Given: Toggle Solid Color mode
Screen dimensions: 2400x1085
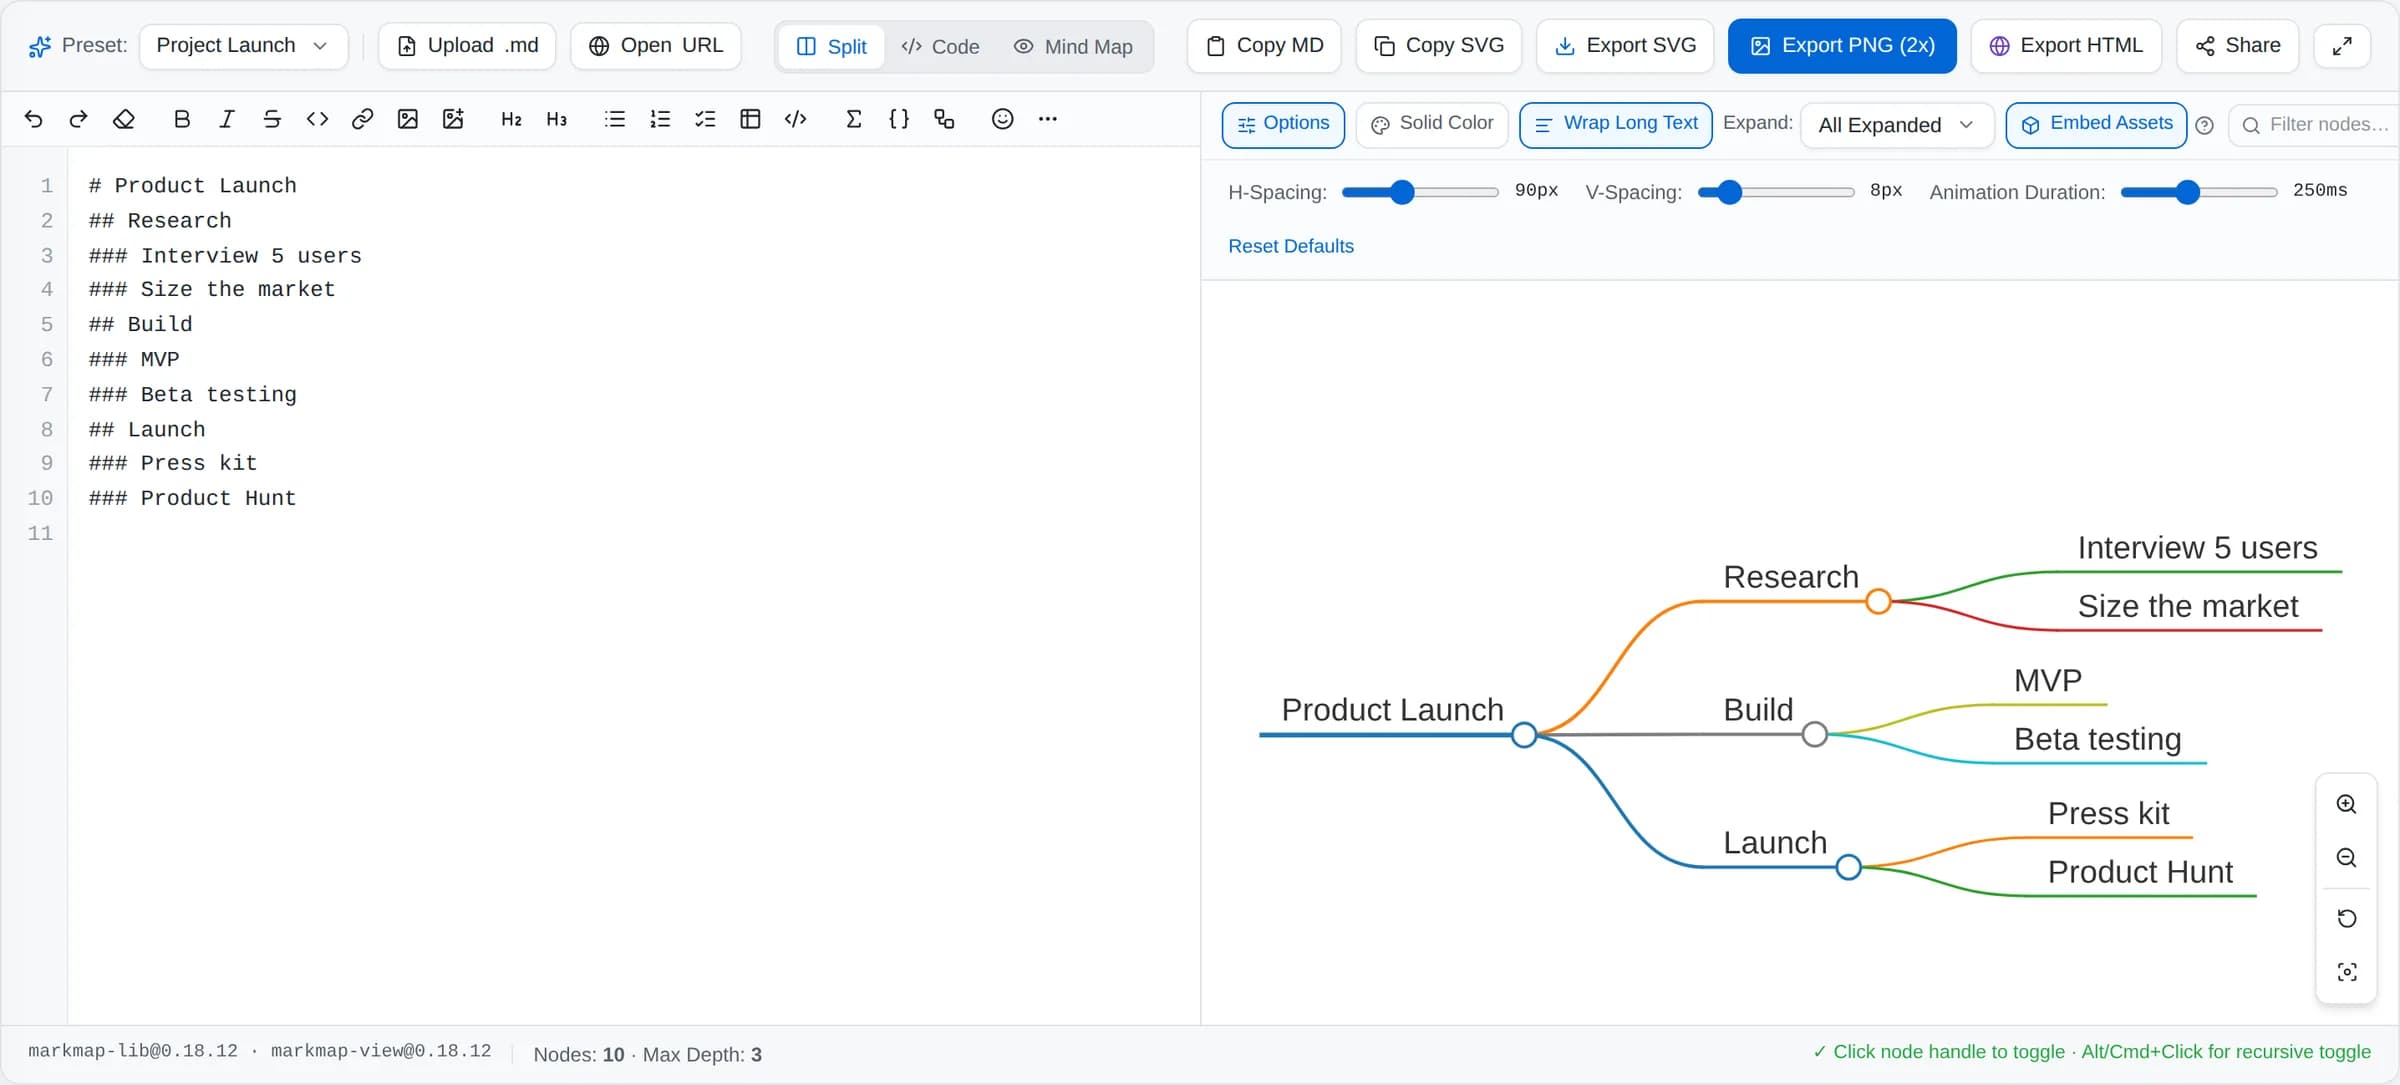Looking at the screenshot, I should click(x=1432, y=124).
